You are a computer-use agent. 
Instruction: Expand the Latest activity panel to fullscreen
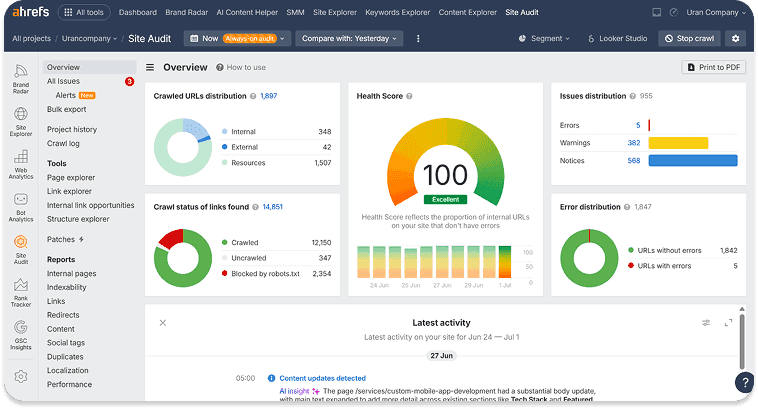click(x=728, y=323)
